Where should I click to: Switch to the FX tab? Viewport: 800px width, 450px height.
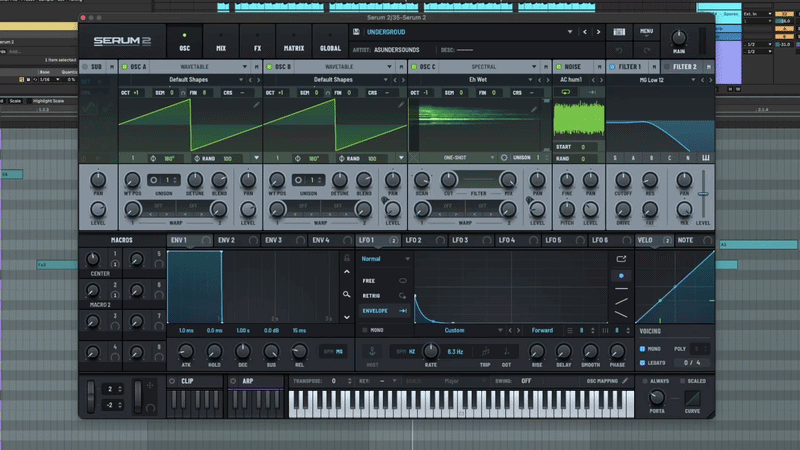coord(257,42)
